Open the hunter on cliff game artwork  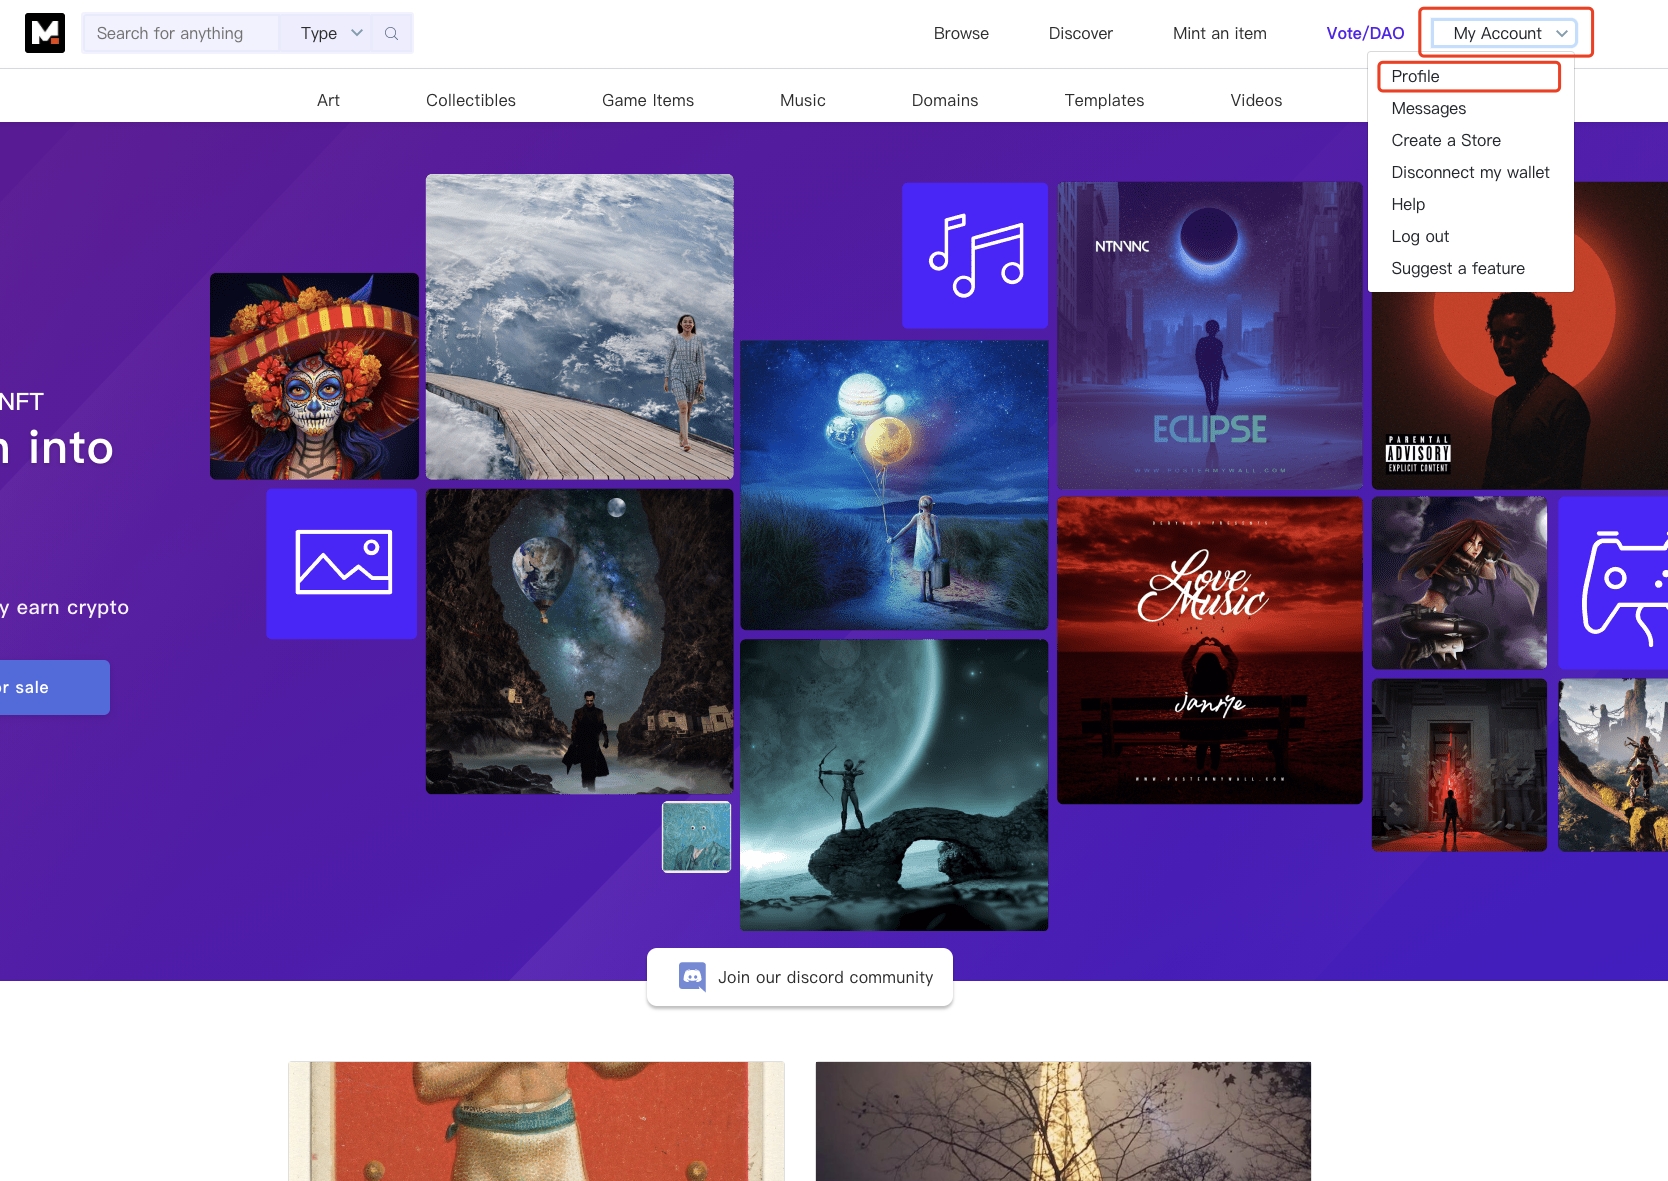(1613, 765)
